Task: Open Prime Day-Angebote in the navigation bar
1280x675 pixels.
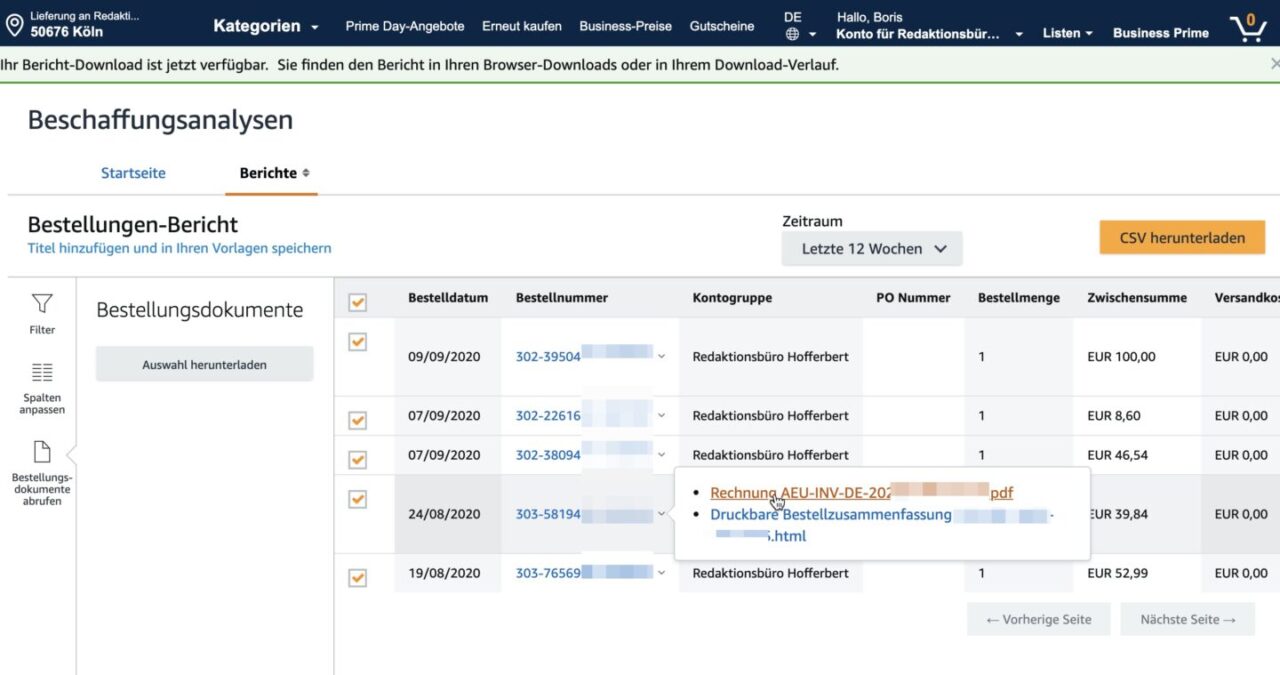Action: (404, 26)
